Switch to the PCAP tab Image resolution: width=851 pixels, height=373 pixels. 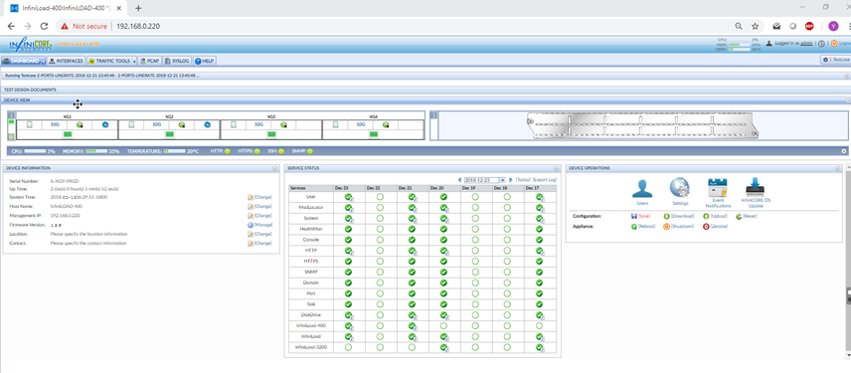tap(150, 61)
